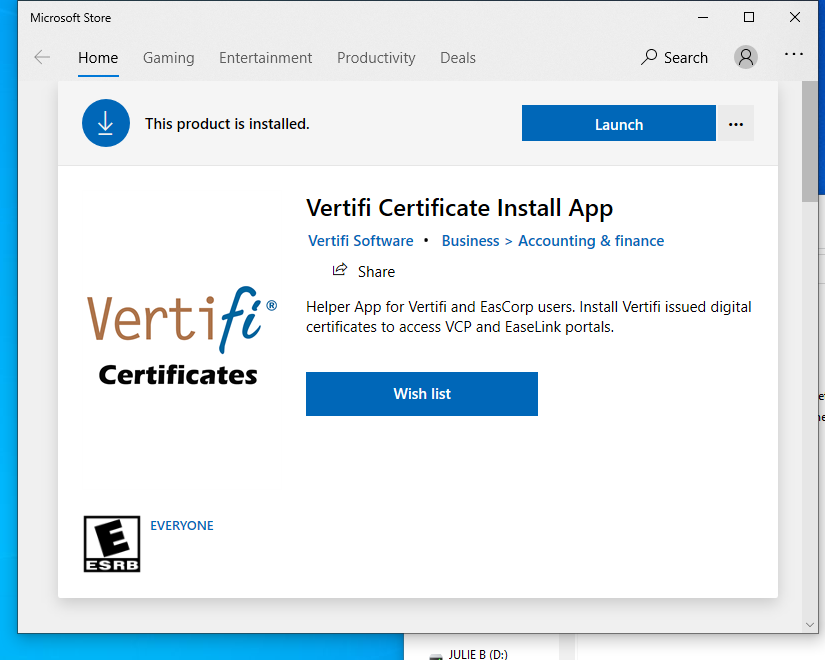Open the user account profile icon
This screenshot has height=660, width=825.
[x=746, y=57]
